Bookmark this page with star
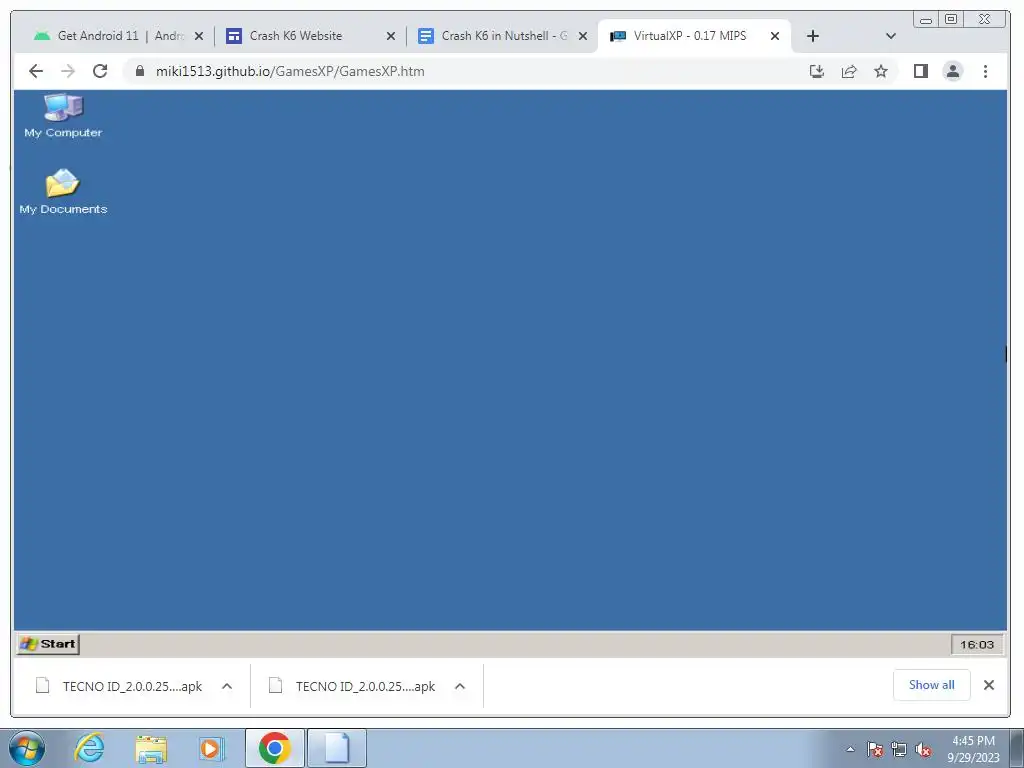This screenshot has width=1024, height=768. 881,71
